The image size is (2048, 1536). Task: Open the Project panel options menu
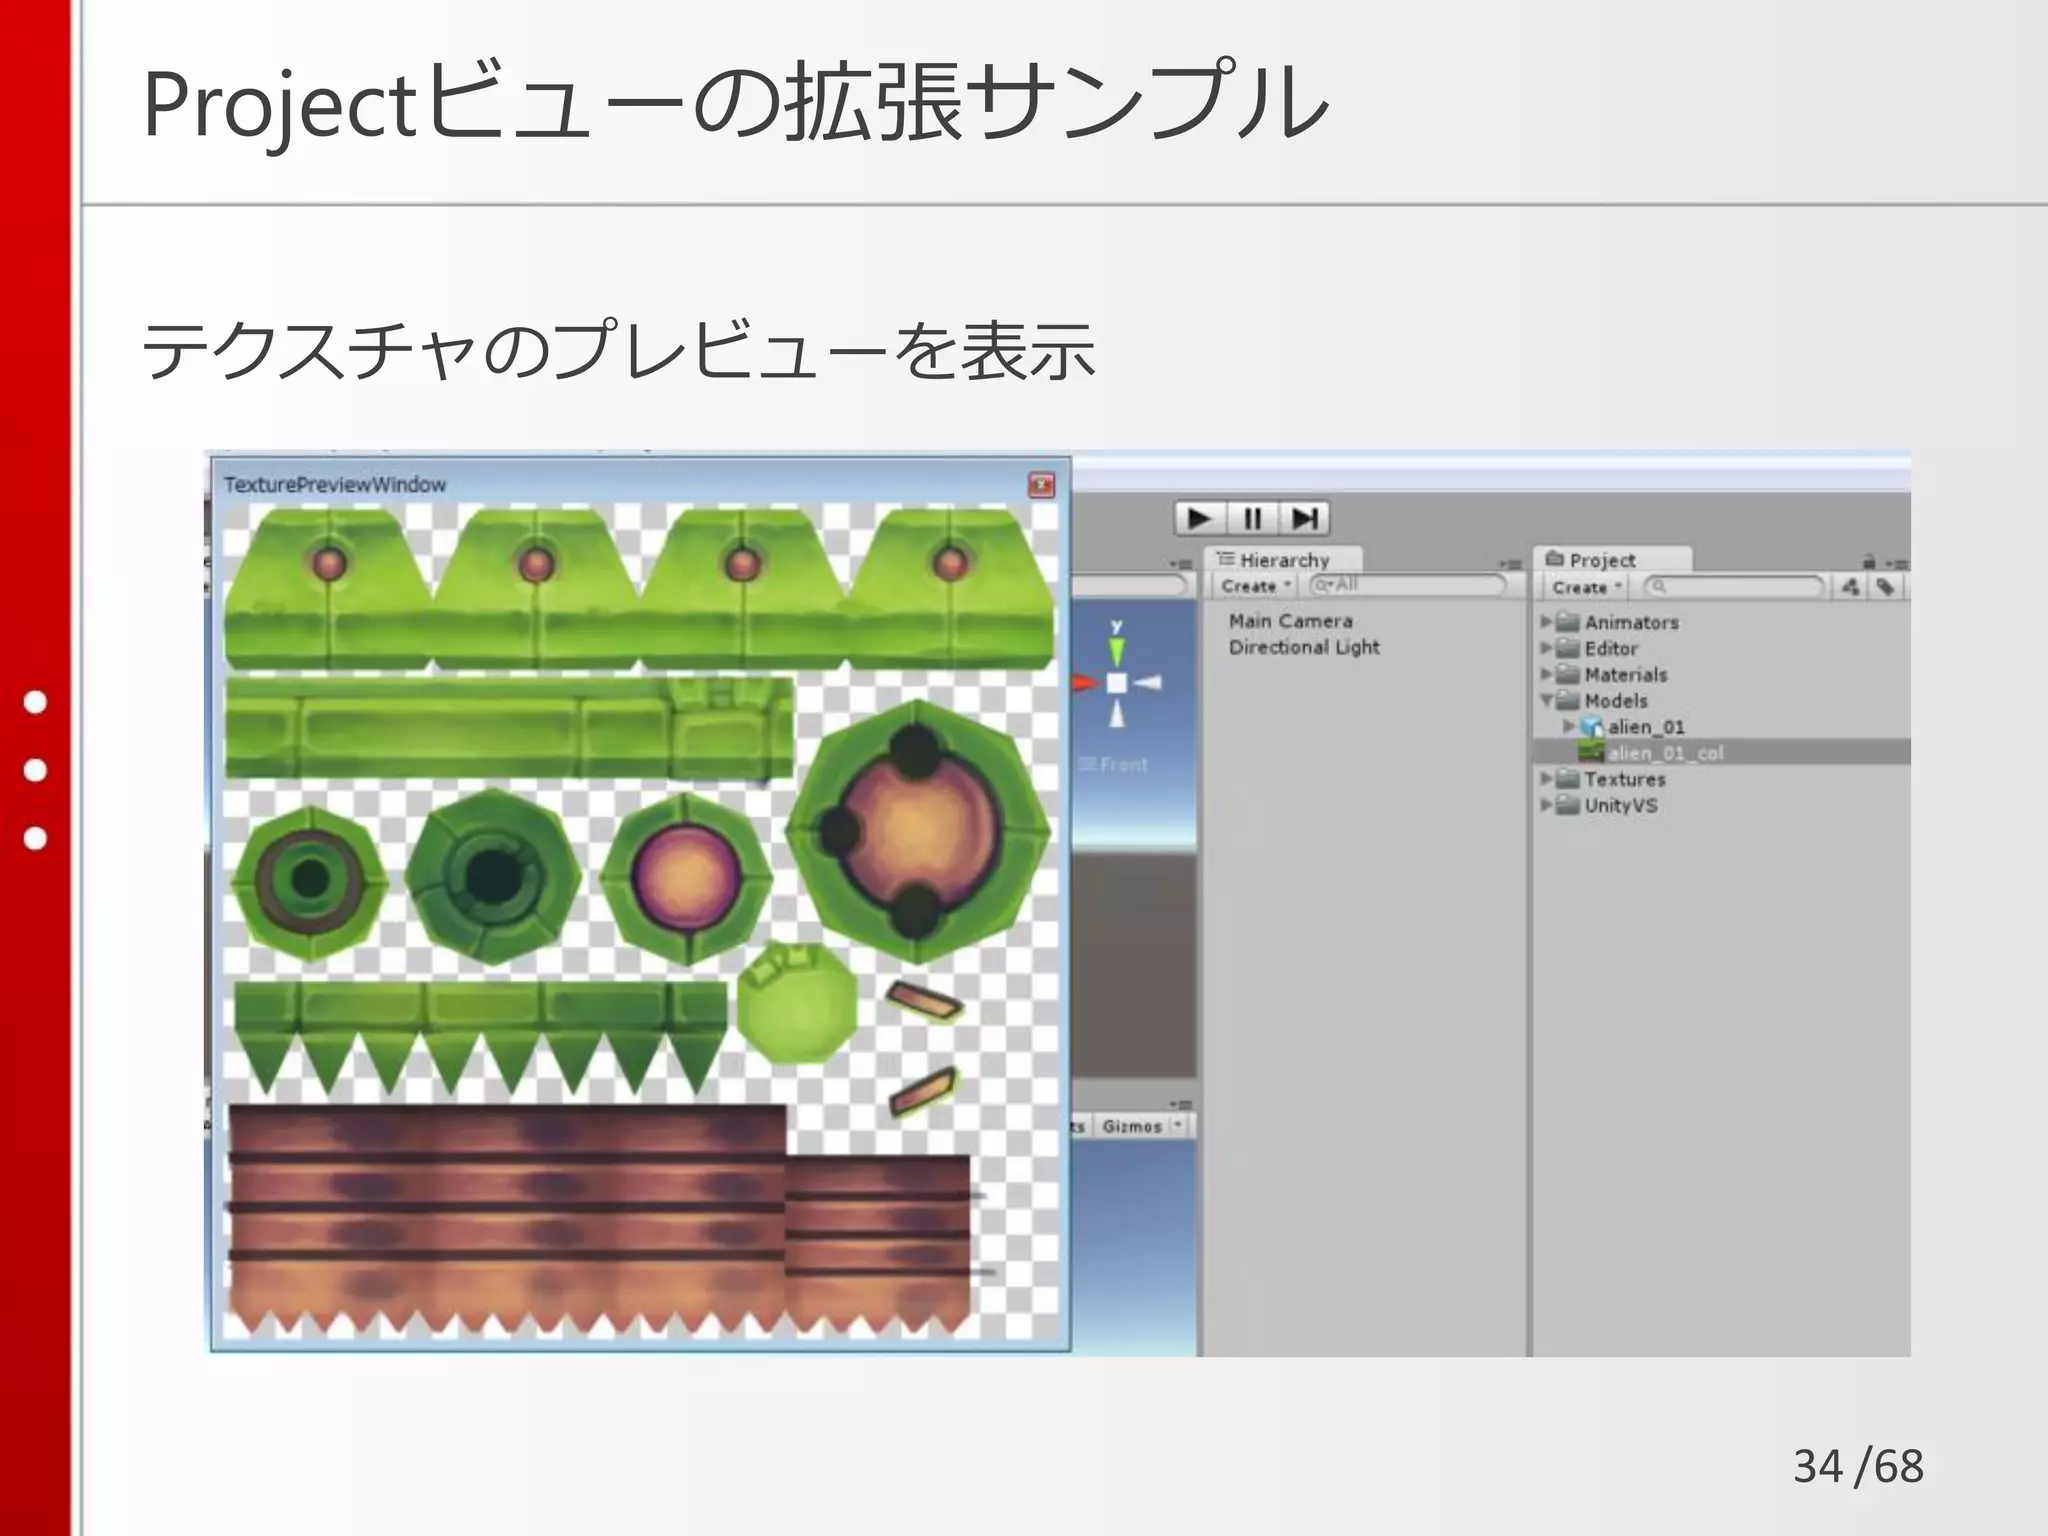(1896, 564)
